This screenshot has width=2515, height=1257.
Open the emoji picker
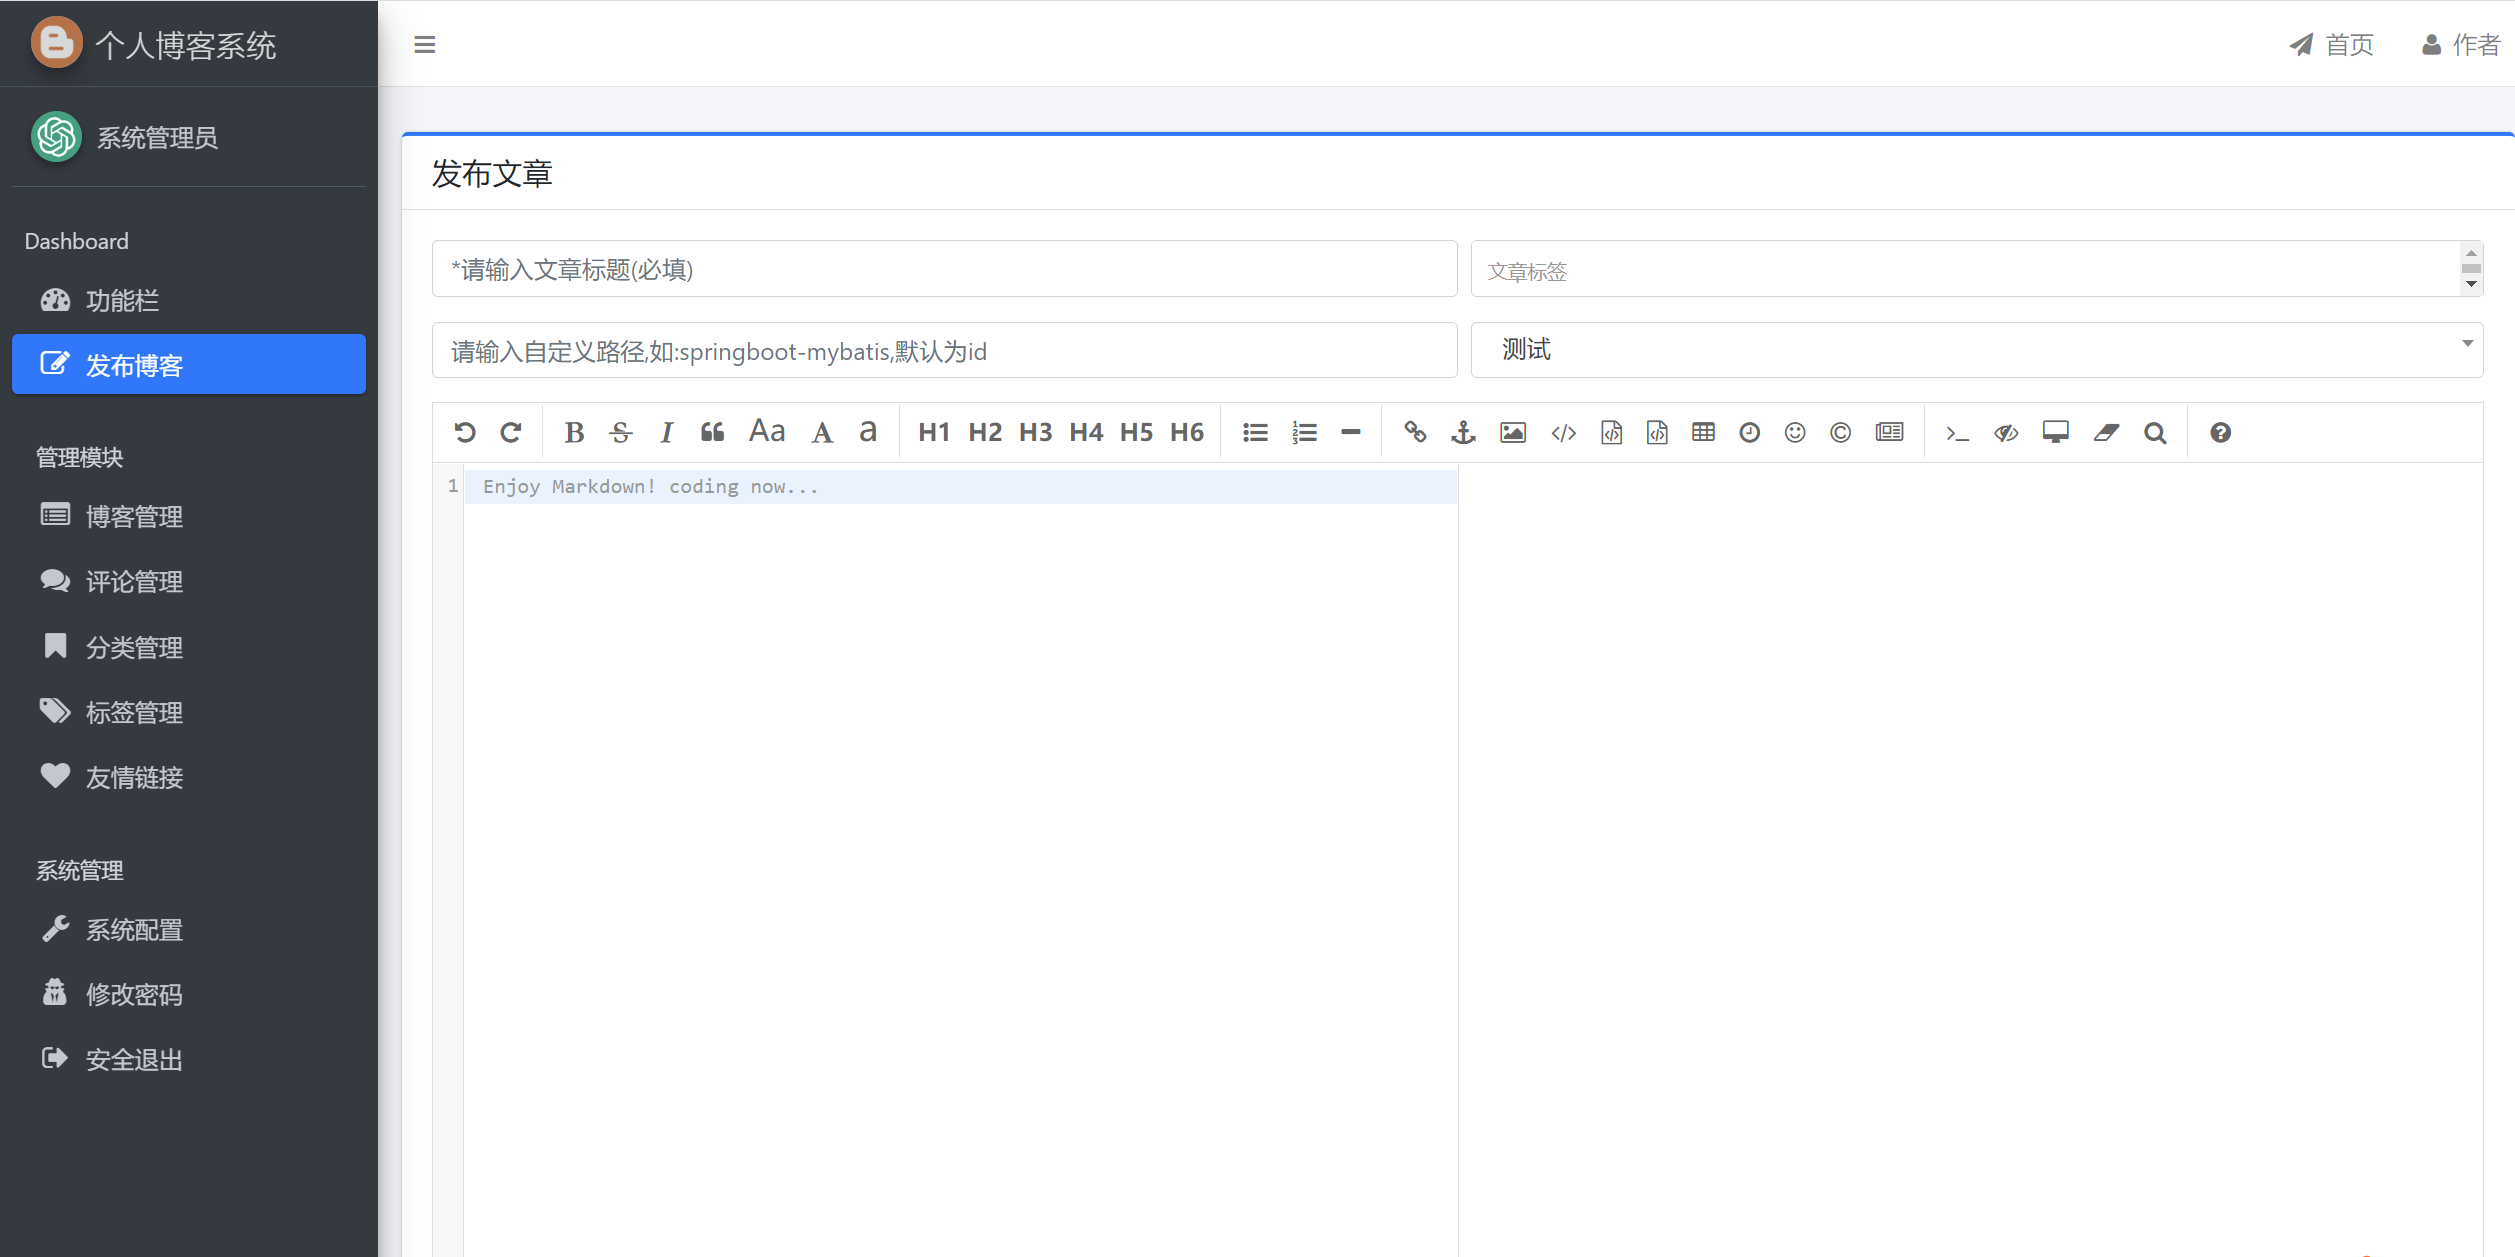point(1795,432)
